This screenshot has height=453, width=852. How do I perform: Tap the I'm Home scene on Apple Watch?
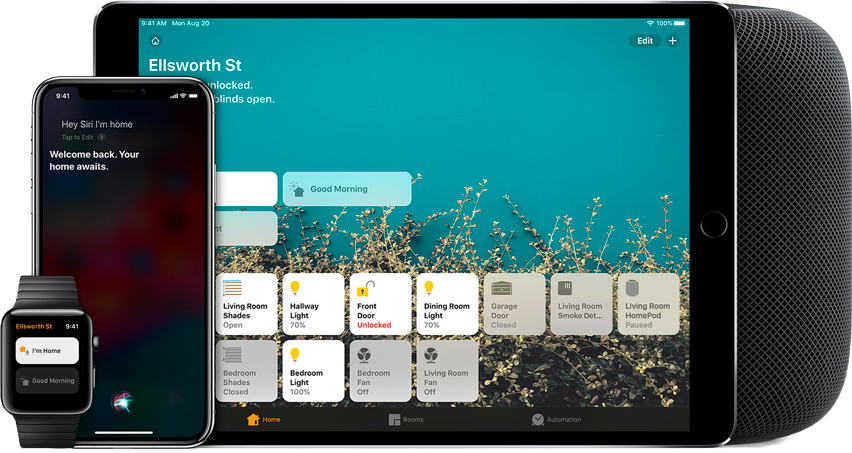click(x=47, y=351)
